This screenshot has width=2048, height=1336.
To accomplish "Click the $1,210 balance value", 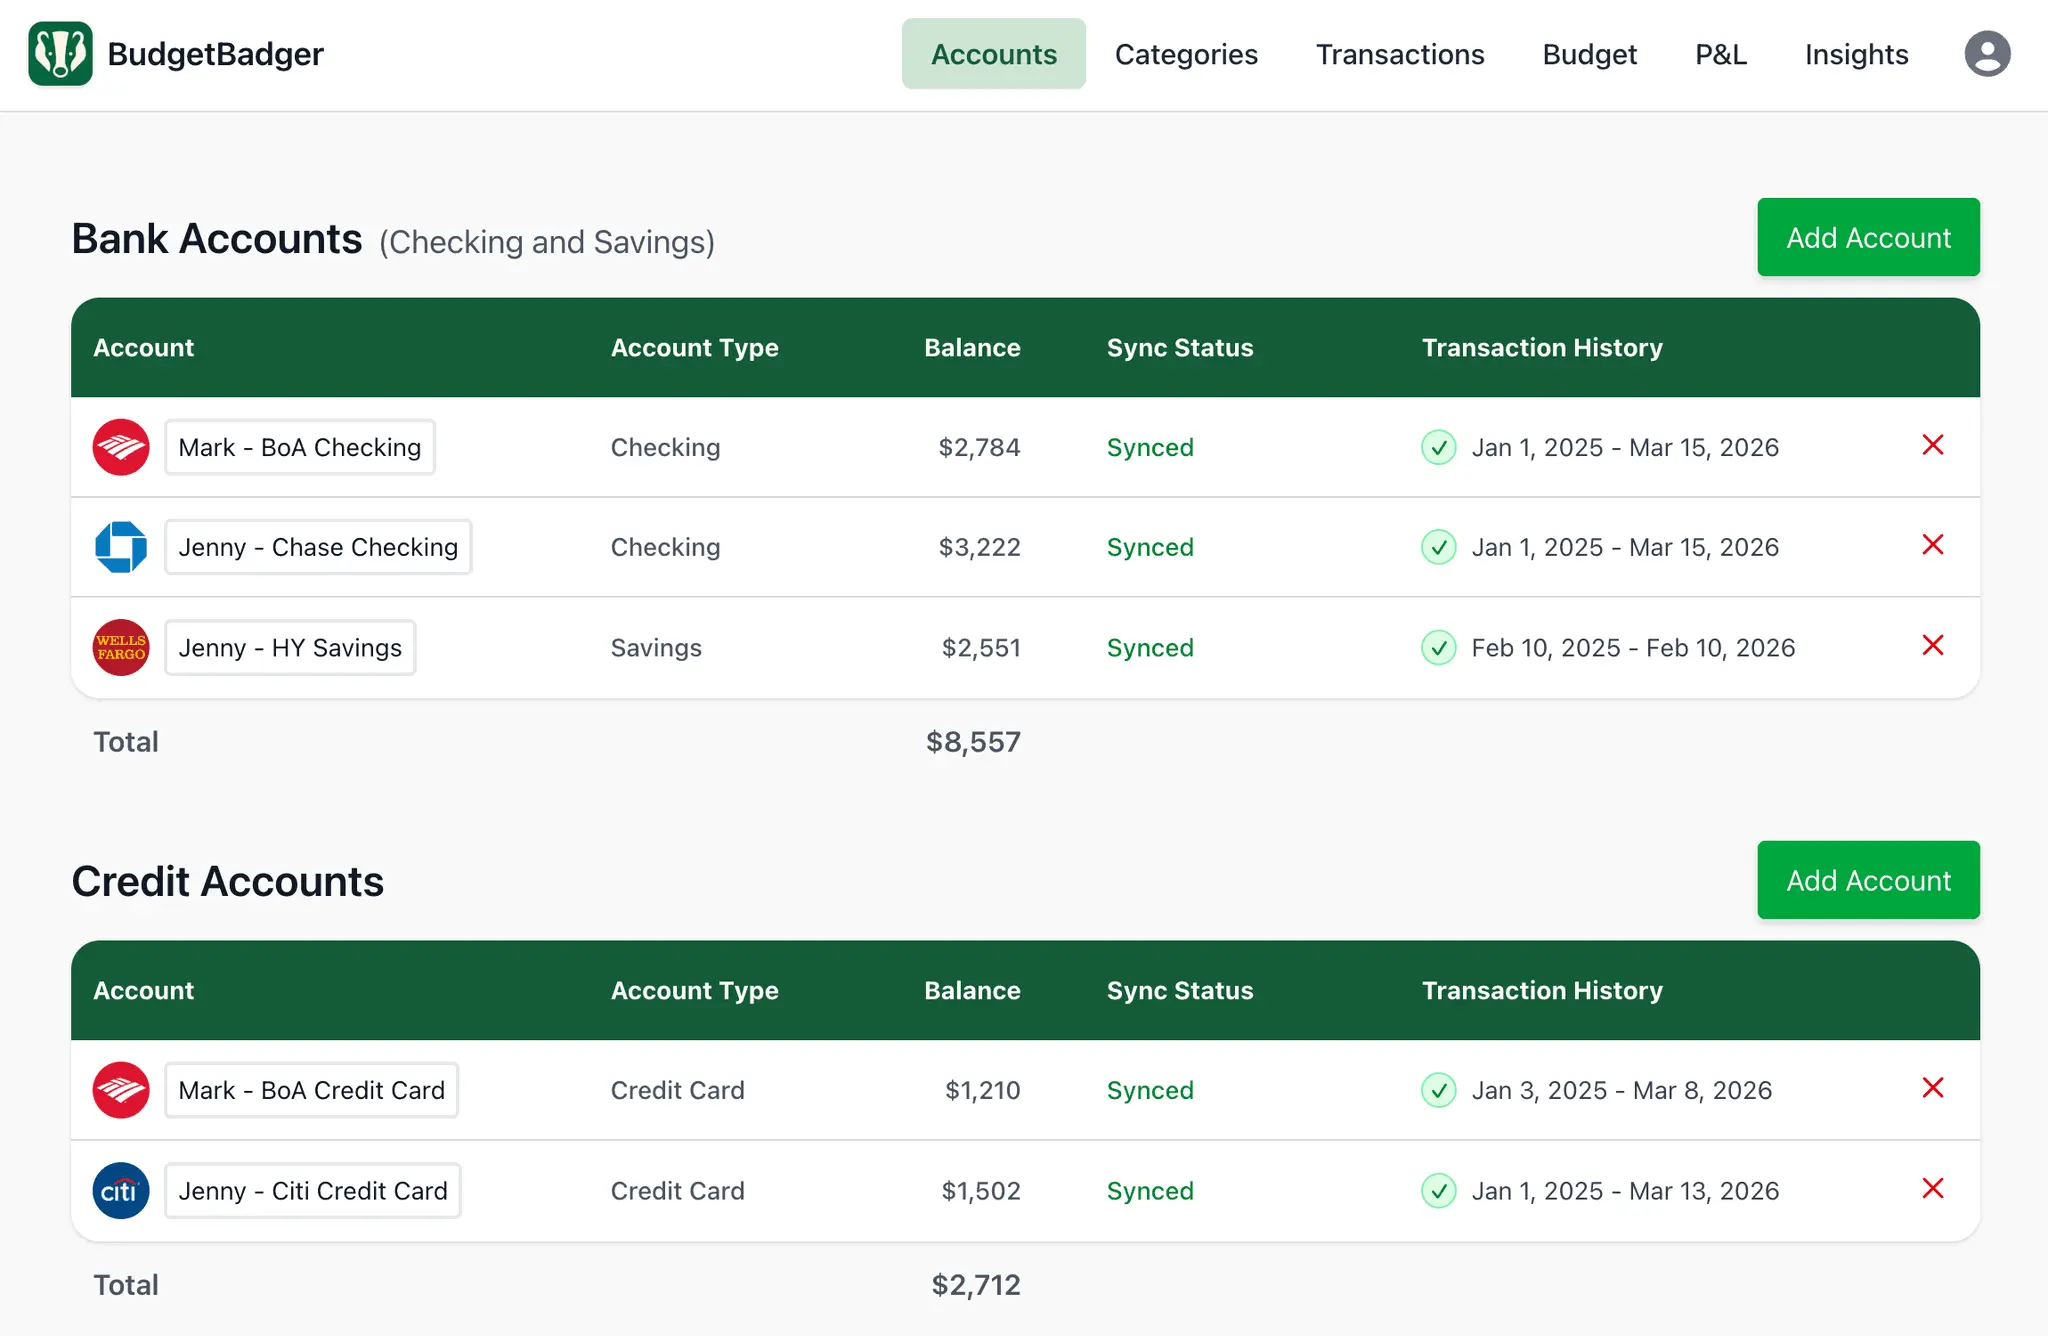I will click(x=983, y=1090).
